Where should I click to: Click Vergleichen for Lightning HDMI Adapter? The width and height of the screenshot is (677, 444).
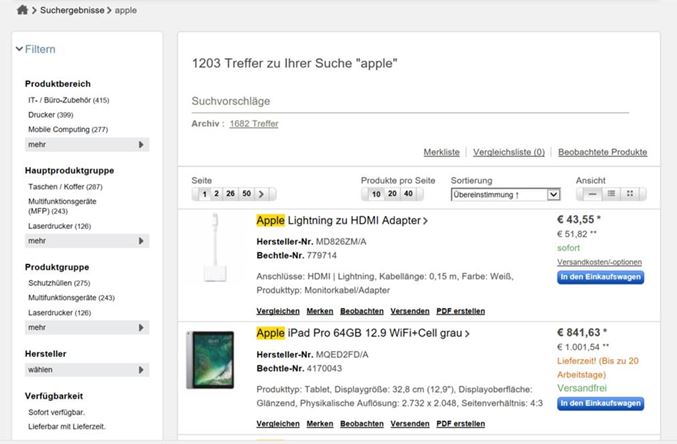click(x=278, y=311)
